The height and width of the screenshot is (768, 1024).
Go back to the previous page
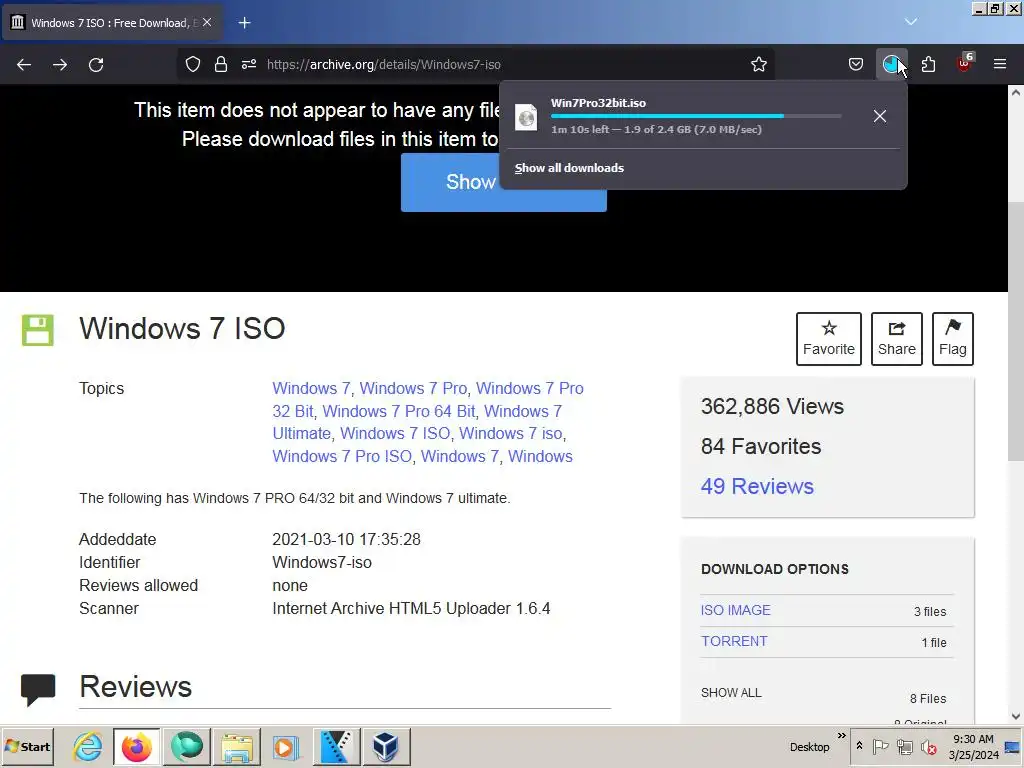24,65
